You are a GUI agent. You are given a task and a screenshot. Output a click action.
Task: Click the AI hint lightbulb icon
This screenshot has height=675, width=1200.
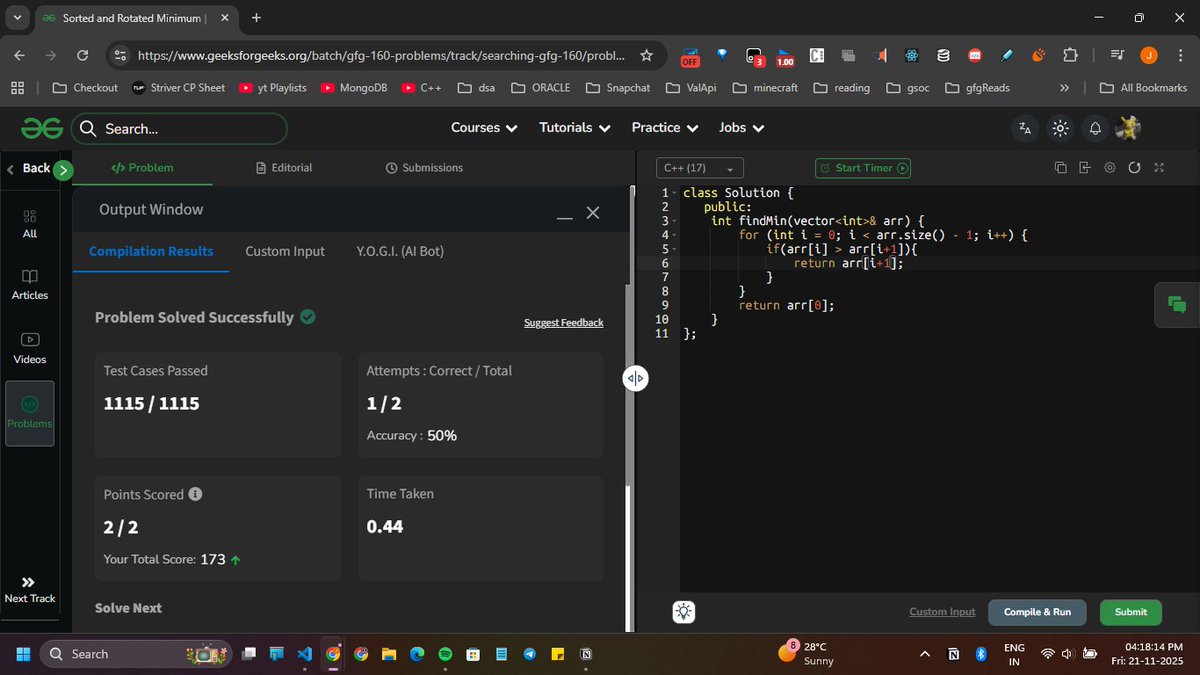point(684,611)
